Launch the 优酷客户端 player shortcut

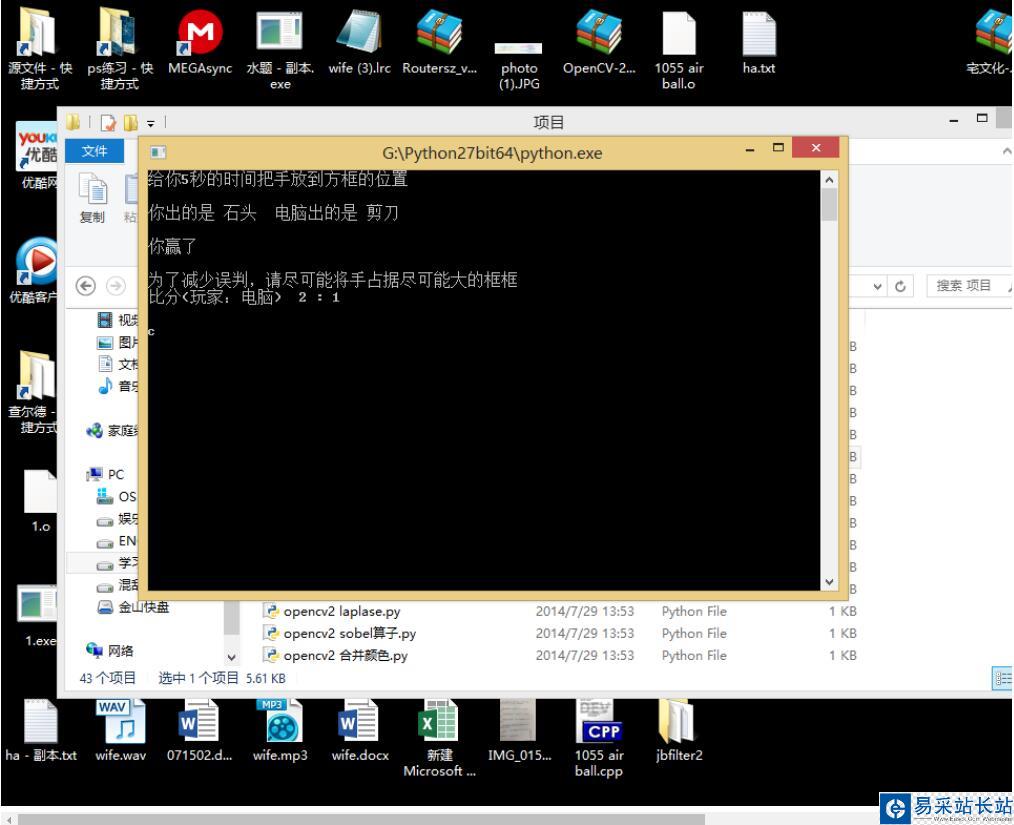pyautogui.click(x=36, y=262)
